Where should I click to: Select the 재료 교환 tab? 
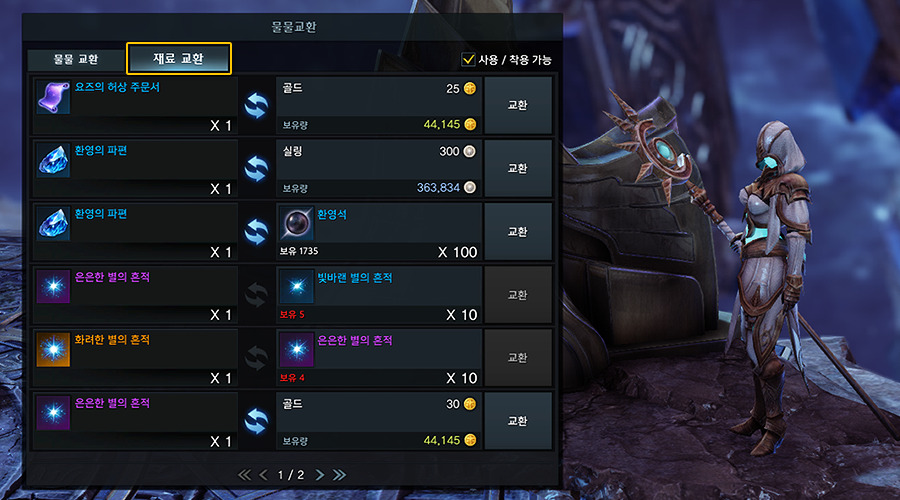pyautogui.click(x=179, y=59)
